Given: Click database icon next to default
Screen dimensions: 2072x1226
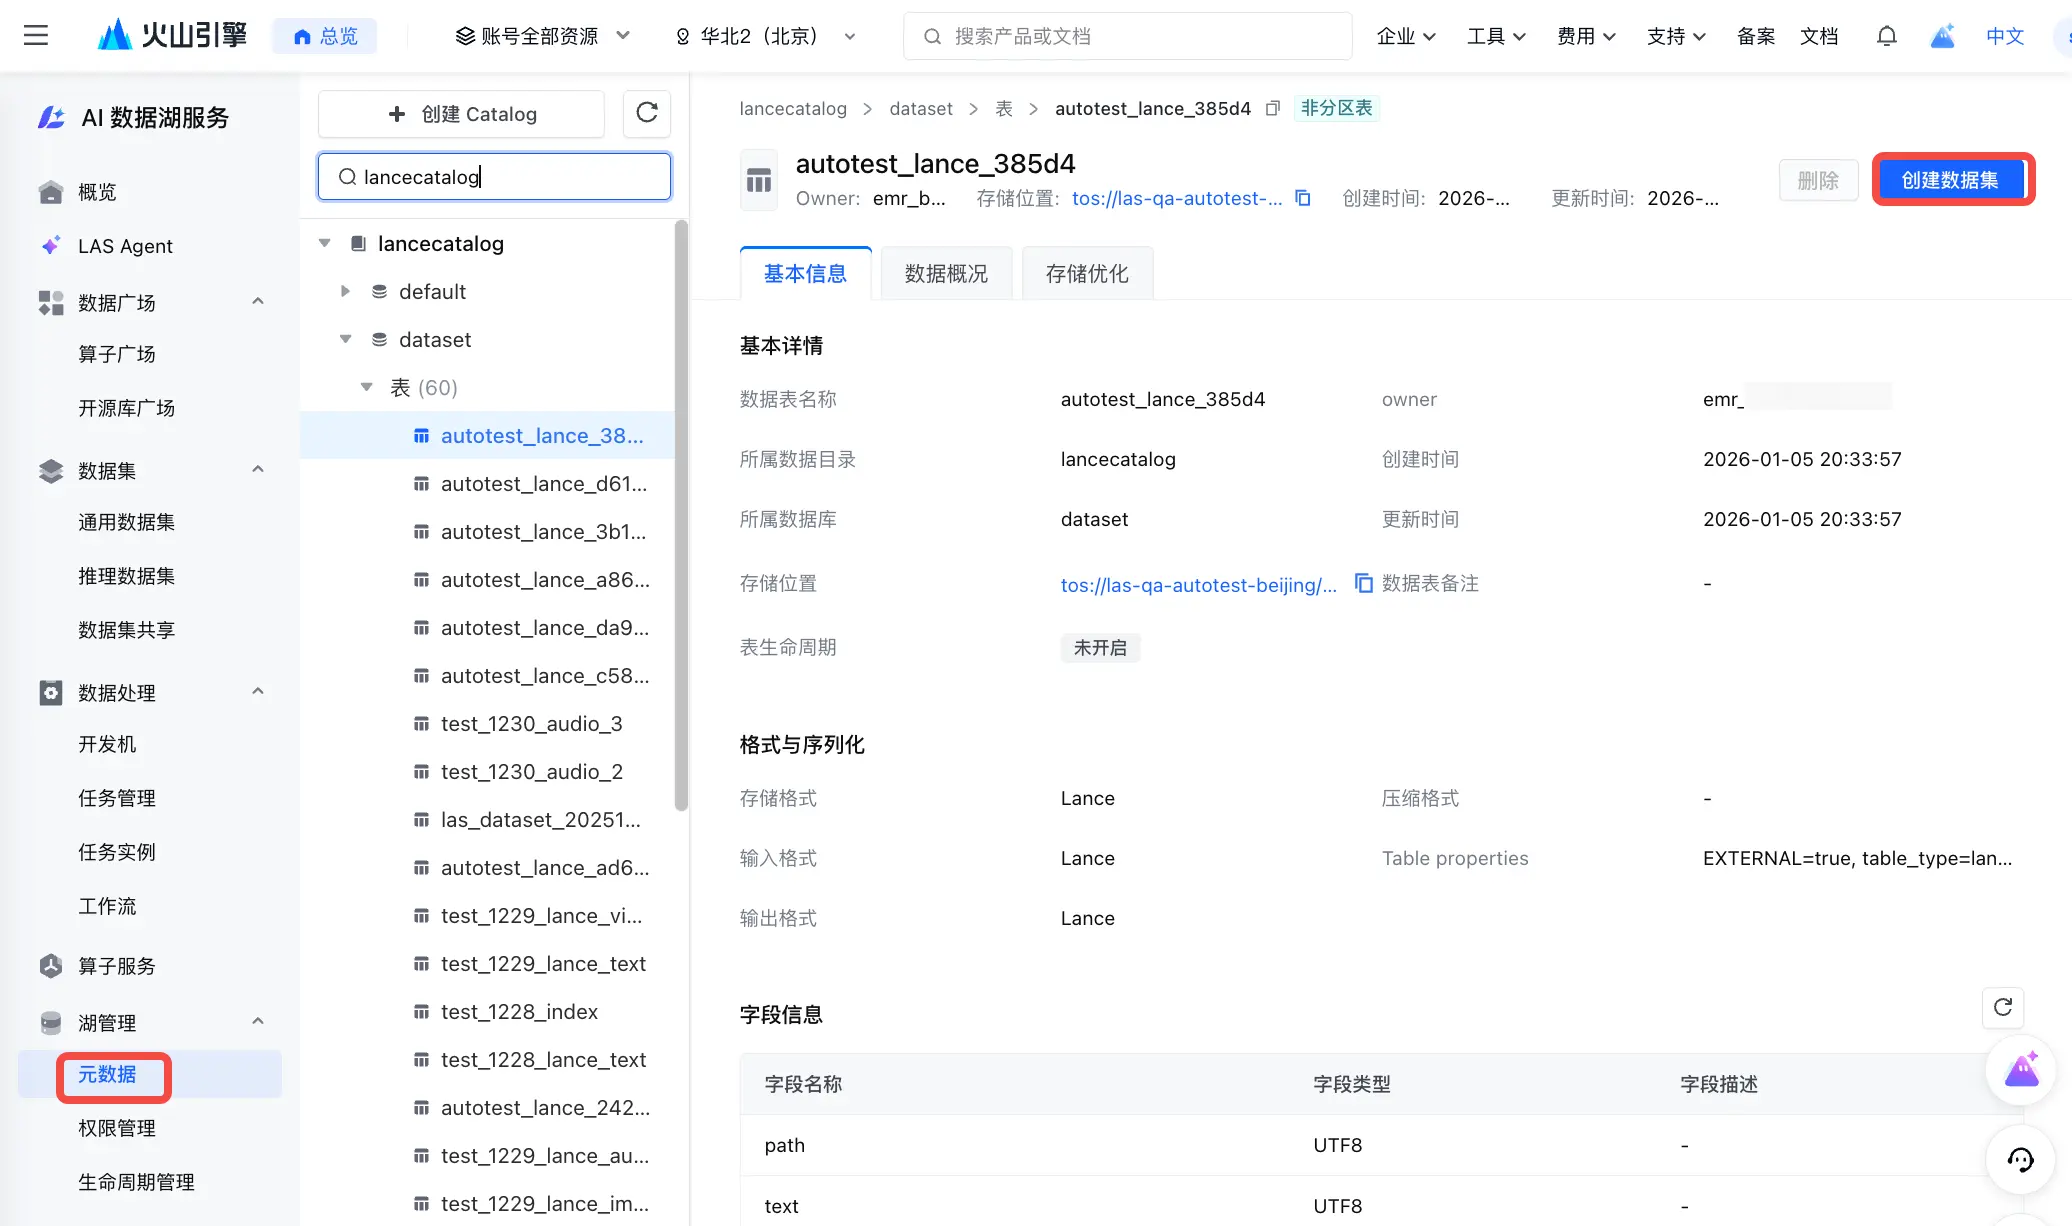Looking at the screenshot, I should (379, 292).
